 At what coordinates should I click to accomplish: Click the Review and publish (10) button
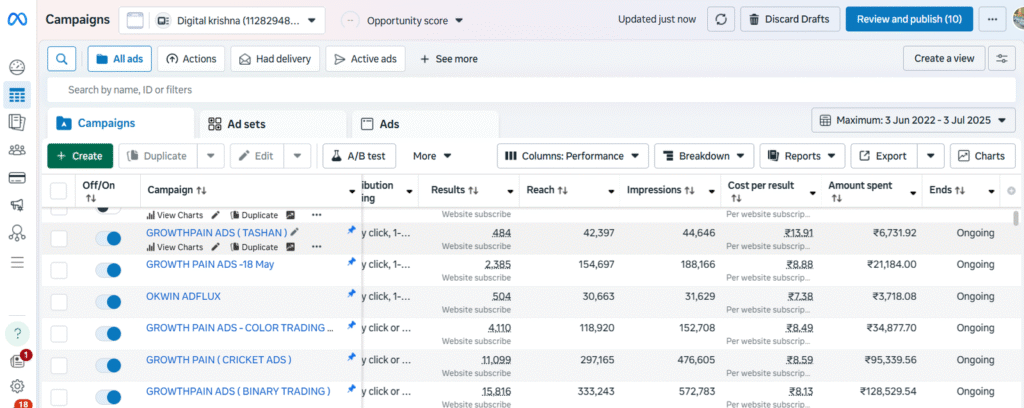tap(909, 19)
